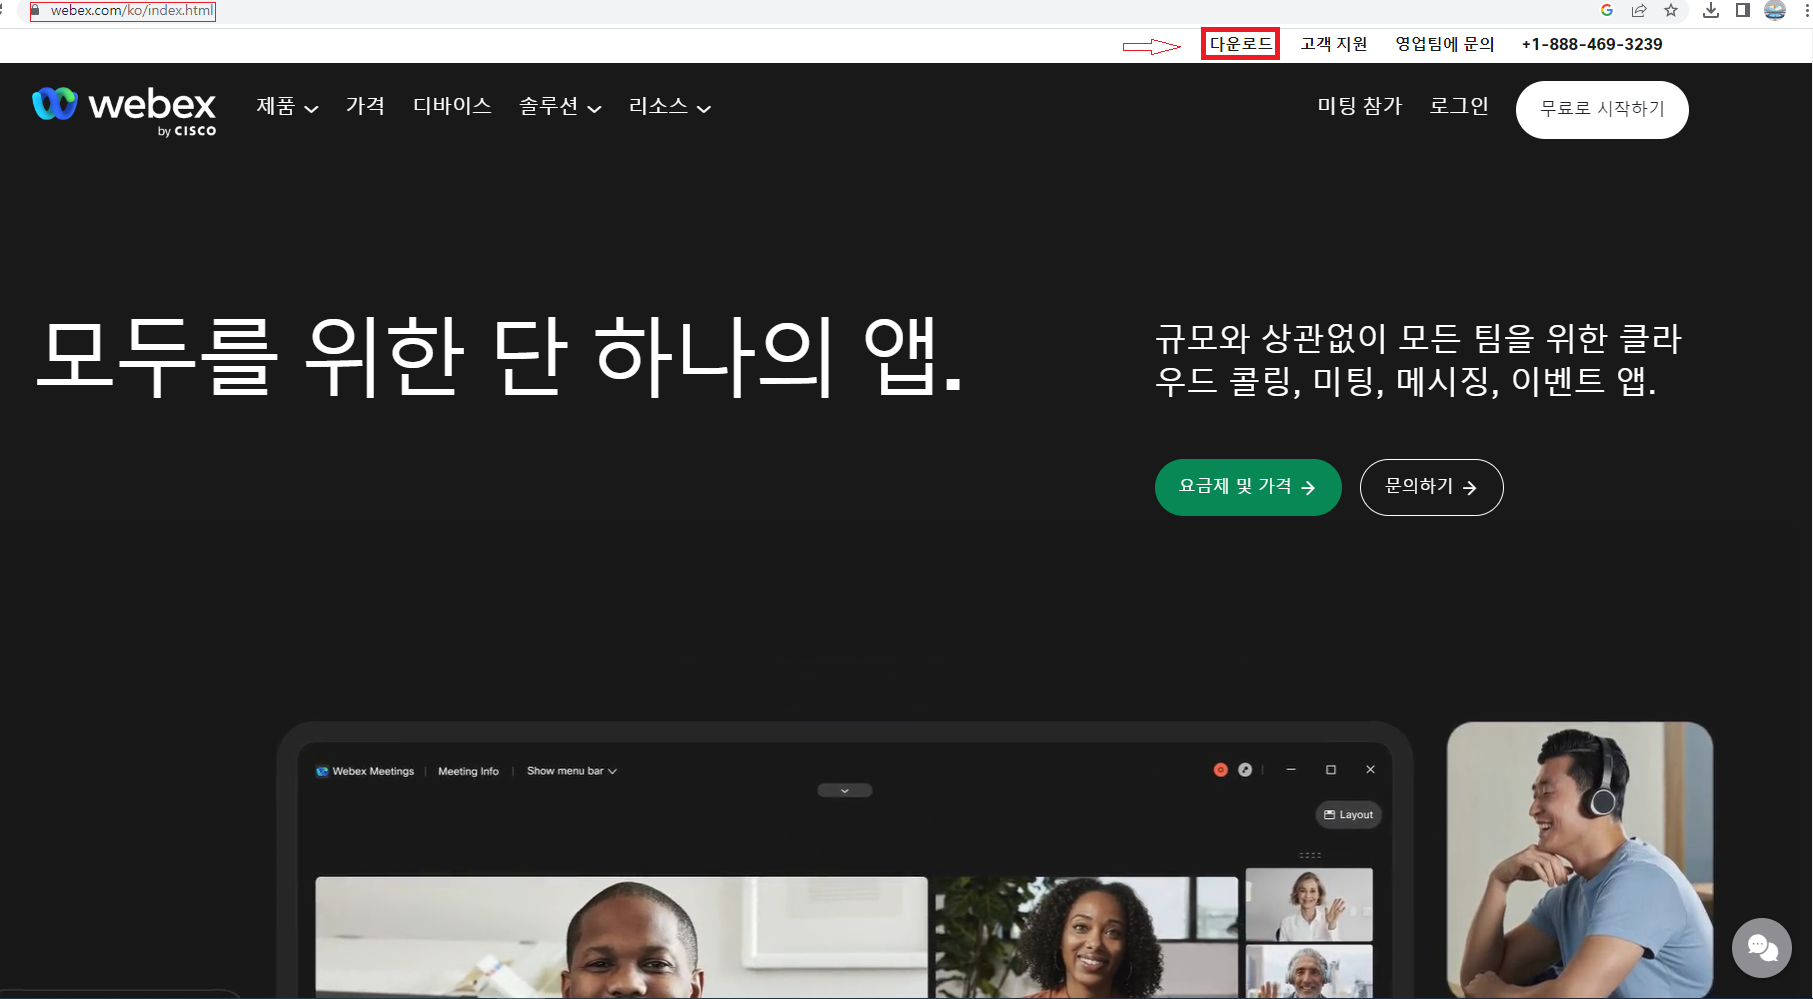Open the chat bubble support widget

pyautogui.click(x=1762, y=947)
